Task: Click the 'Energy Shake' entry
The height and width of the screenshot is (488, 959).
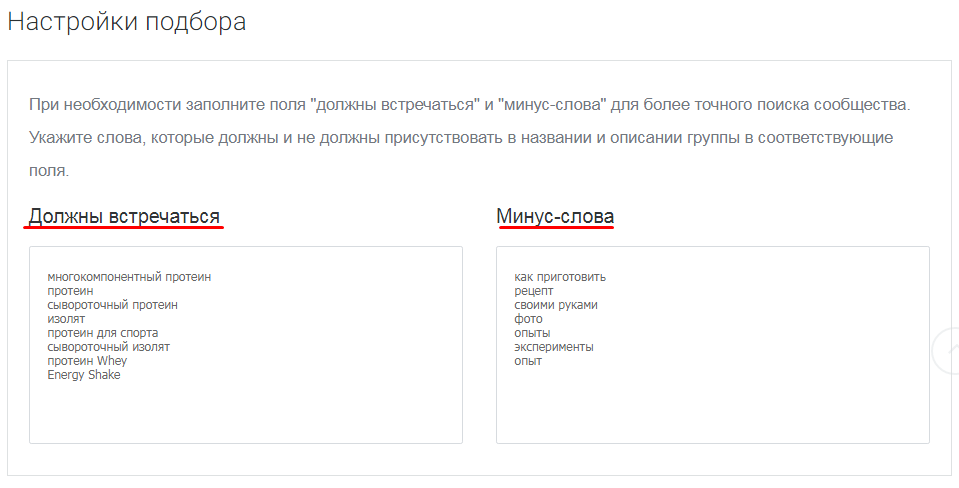Action: pyautogui.click(x=83, y=375)
